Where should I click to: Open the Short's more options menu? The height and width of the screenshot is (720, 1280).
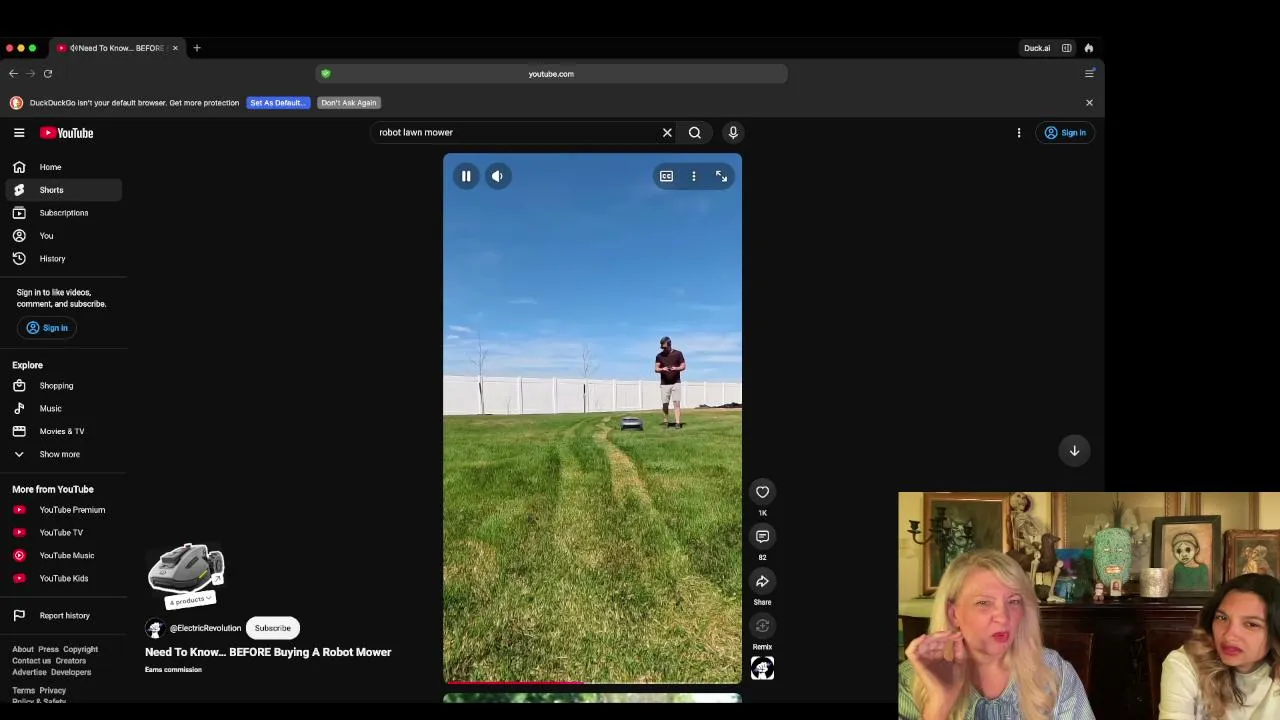(x=694, y=176)
